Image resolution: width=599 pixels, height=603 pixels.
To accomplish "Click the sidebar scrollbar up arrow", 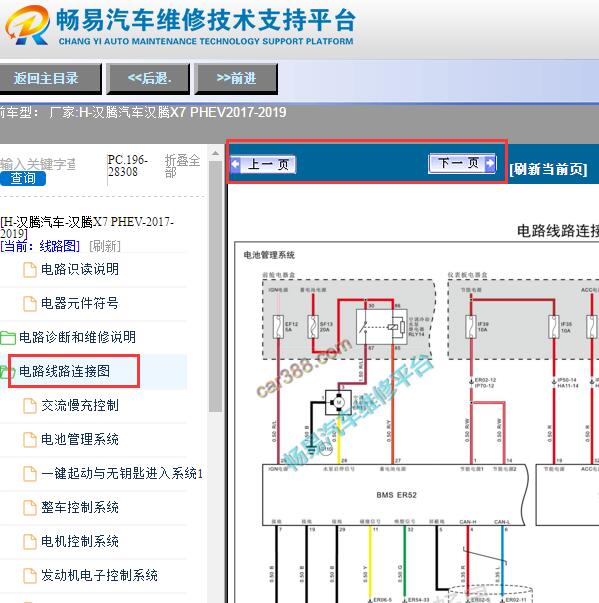I will pyautogui.click(x=216, y=153).
